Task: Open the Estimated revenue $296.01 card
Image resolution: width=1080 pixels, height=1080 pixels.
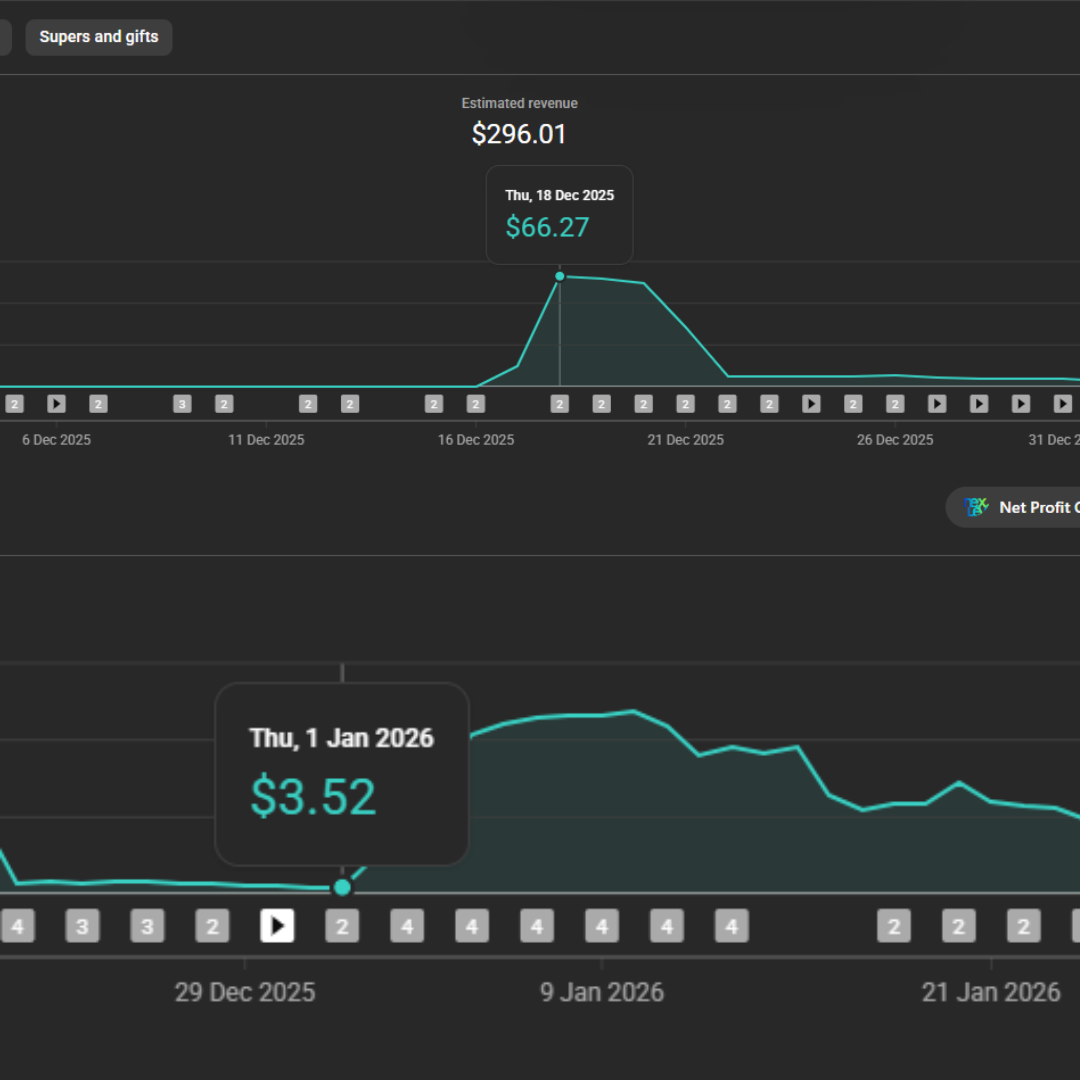Action: (519, 122)
